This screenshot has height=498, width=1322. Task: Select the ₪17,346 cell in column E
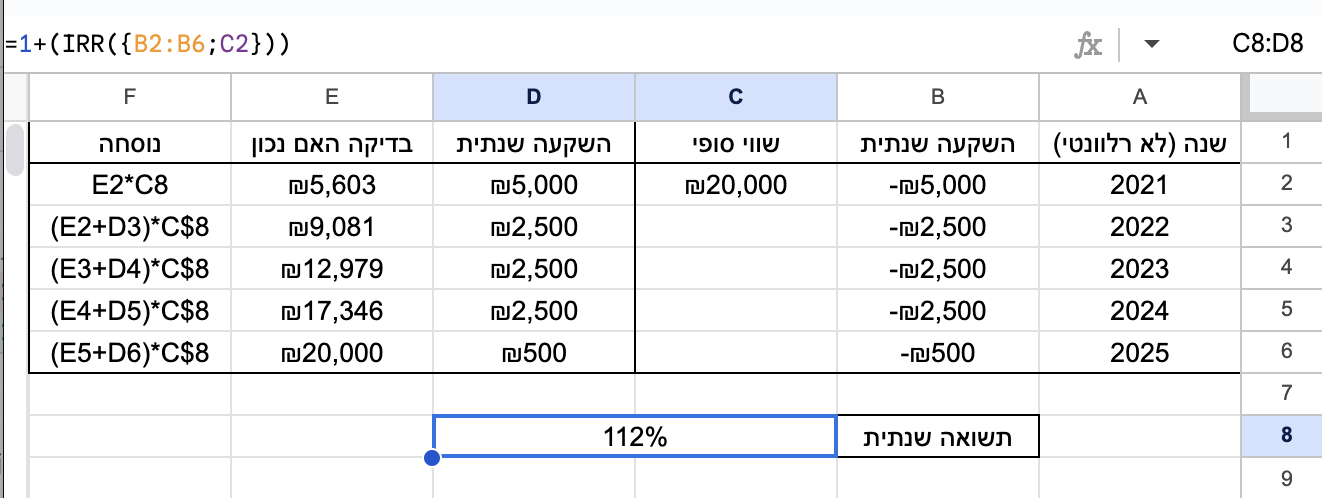pyautogui.click(x=332, y=310)
